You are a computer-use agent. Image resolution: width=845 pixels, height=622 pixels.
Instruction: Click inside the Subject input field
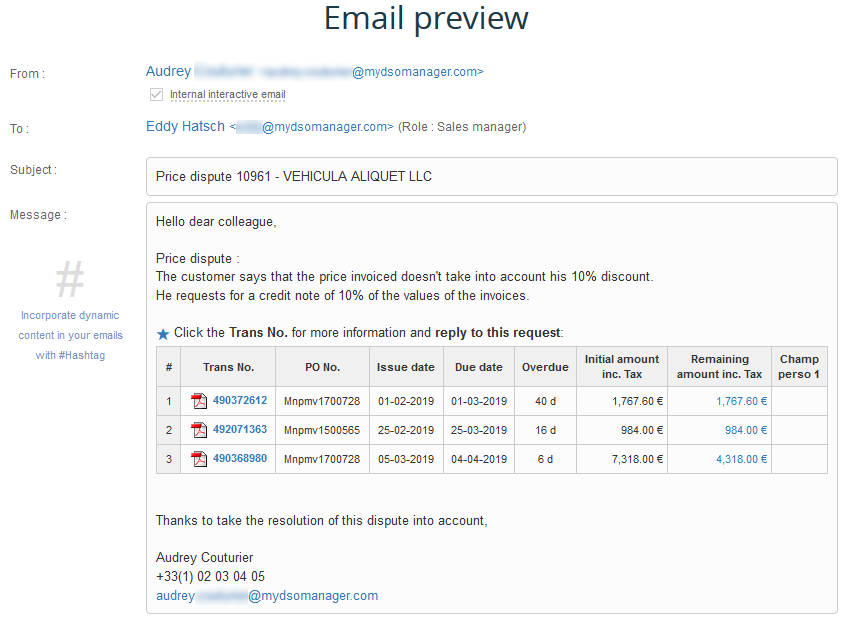click(491, 177)
